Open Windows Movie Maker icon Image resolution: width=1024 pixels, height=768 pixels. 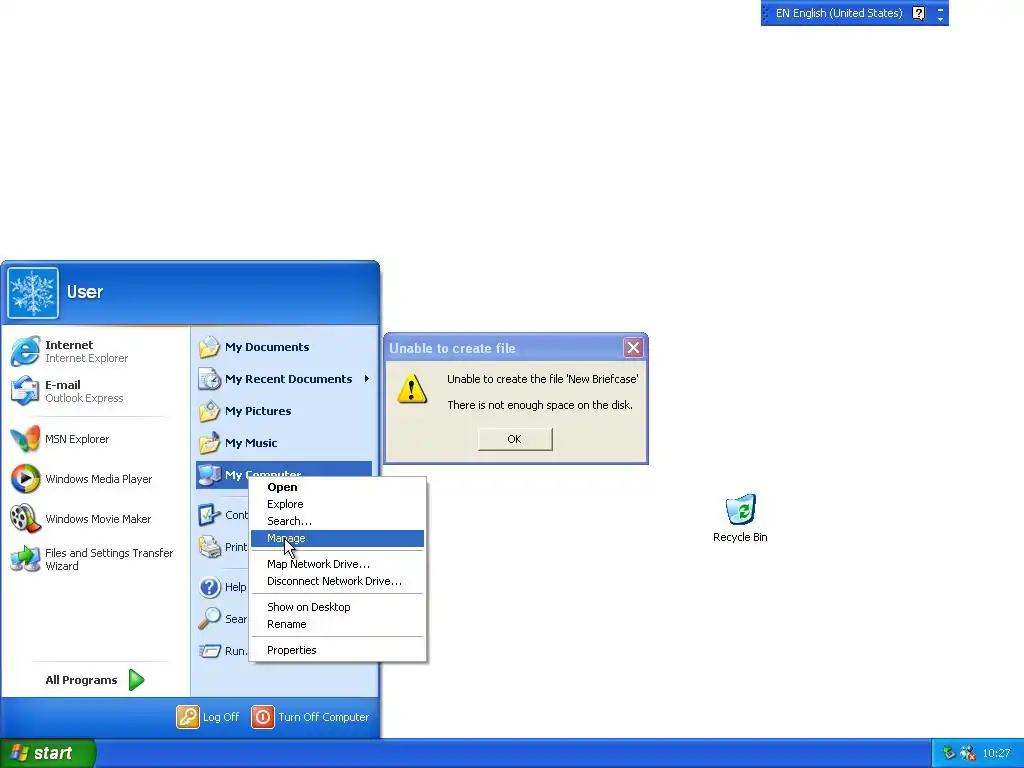[25, 519]
